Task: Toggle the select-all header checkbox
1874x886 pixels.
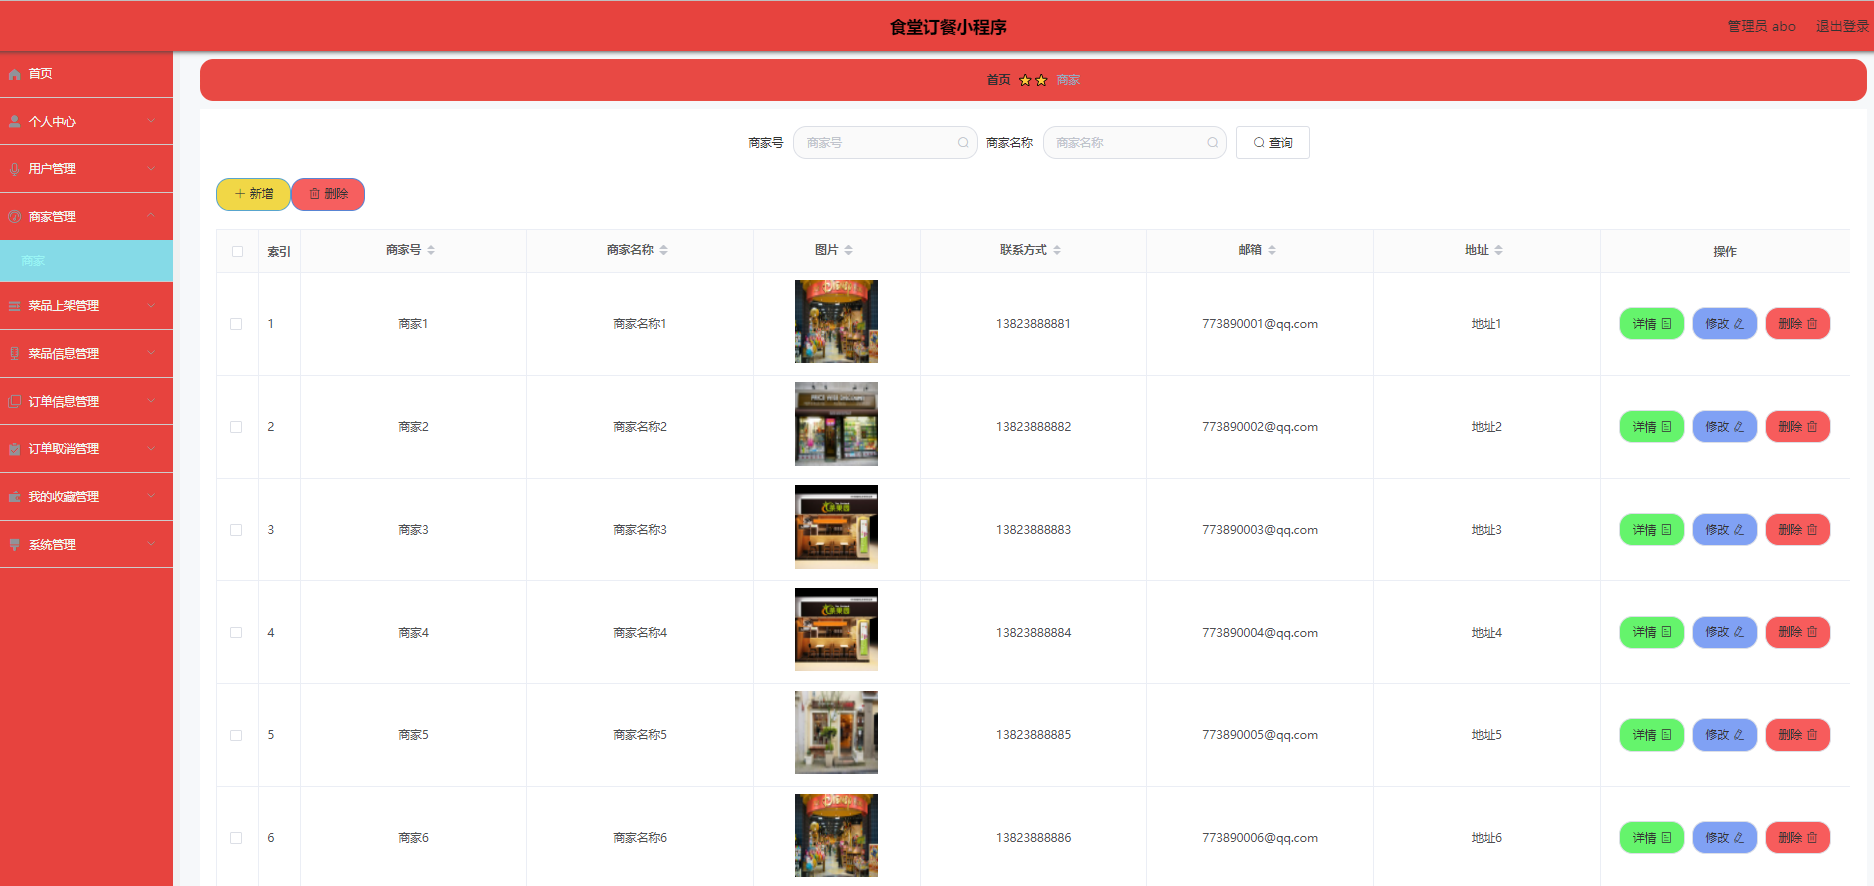Action: pyautogui.click(x=237, y=251)
